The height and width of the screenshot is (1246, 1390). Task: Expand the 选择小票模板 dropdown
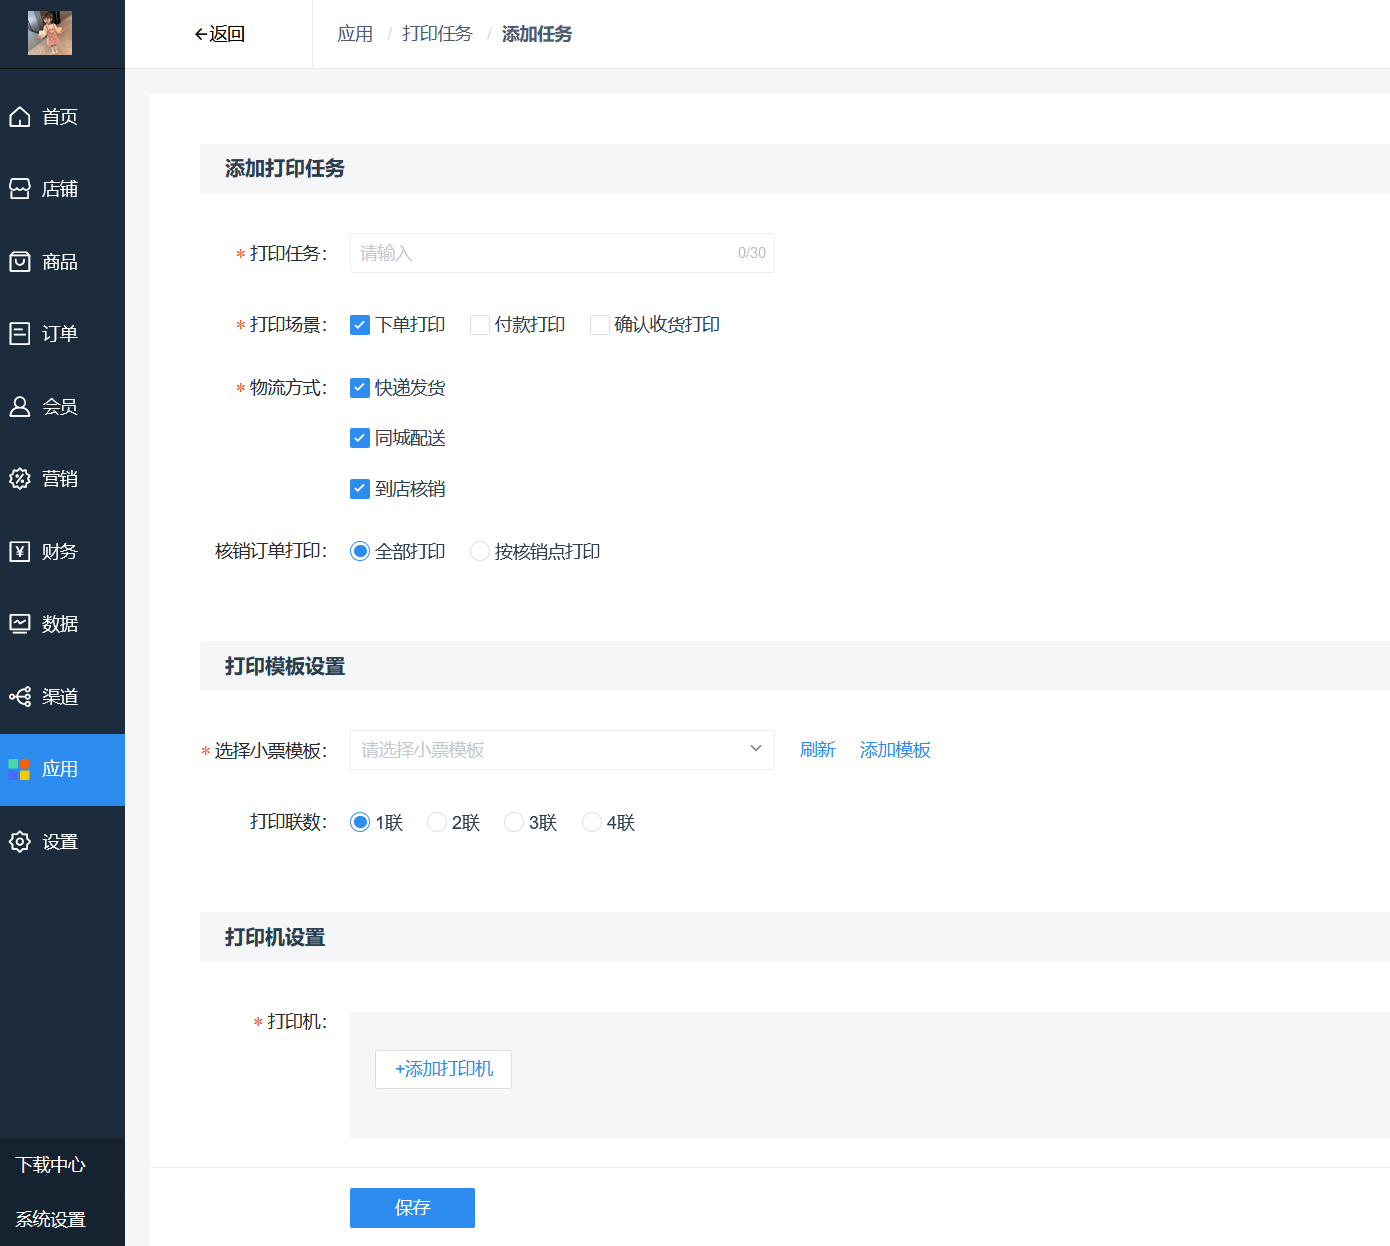562,750
